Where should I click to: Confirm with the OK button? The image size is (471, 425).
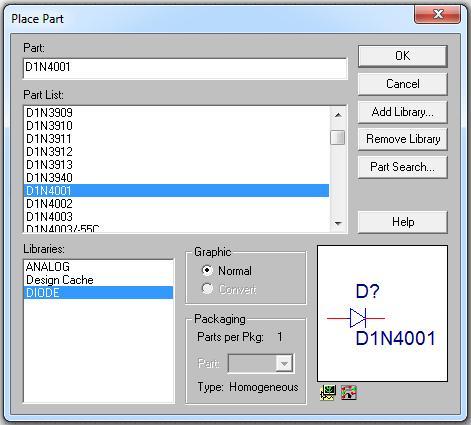(x=403, y=56)
